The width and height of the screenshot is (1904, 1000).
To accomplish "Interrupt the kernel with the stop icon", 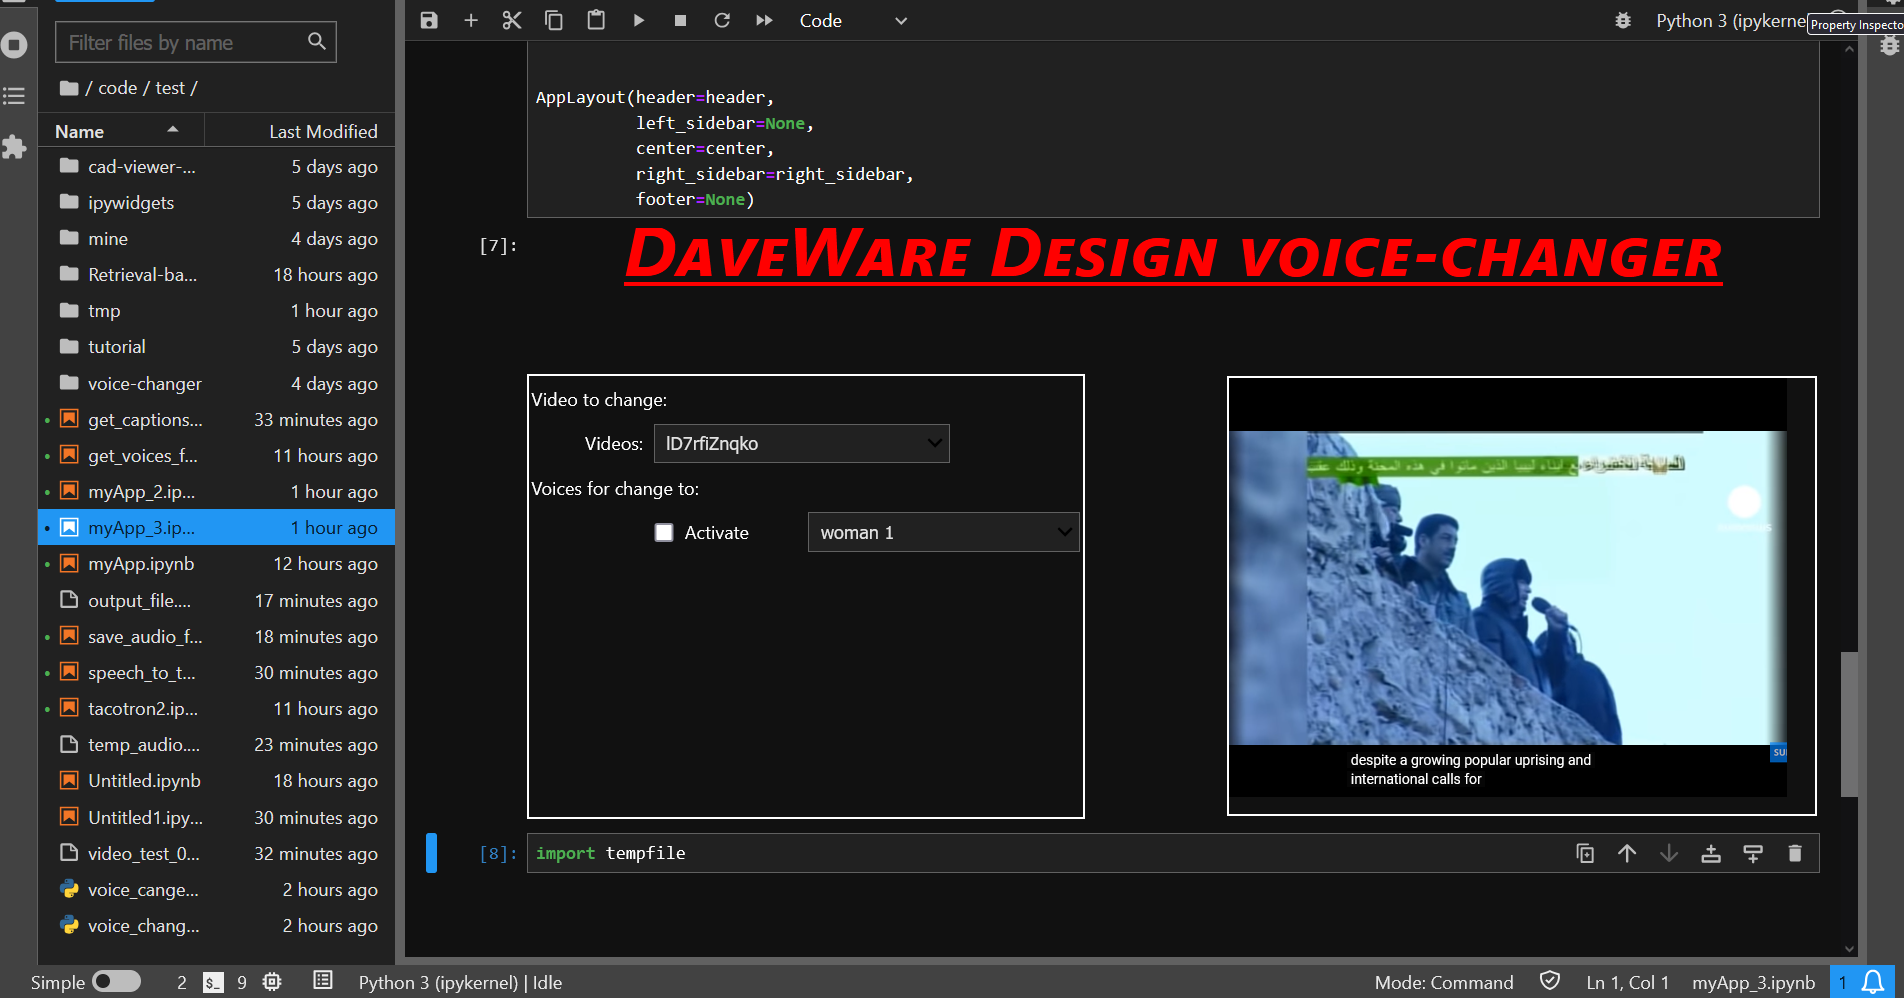I will click(680, 20).
